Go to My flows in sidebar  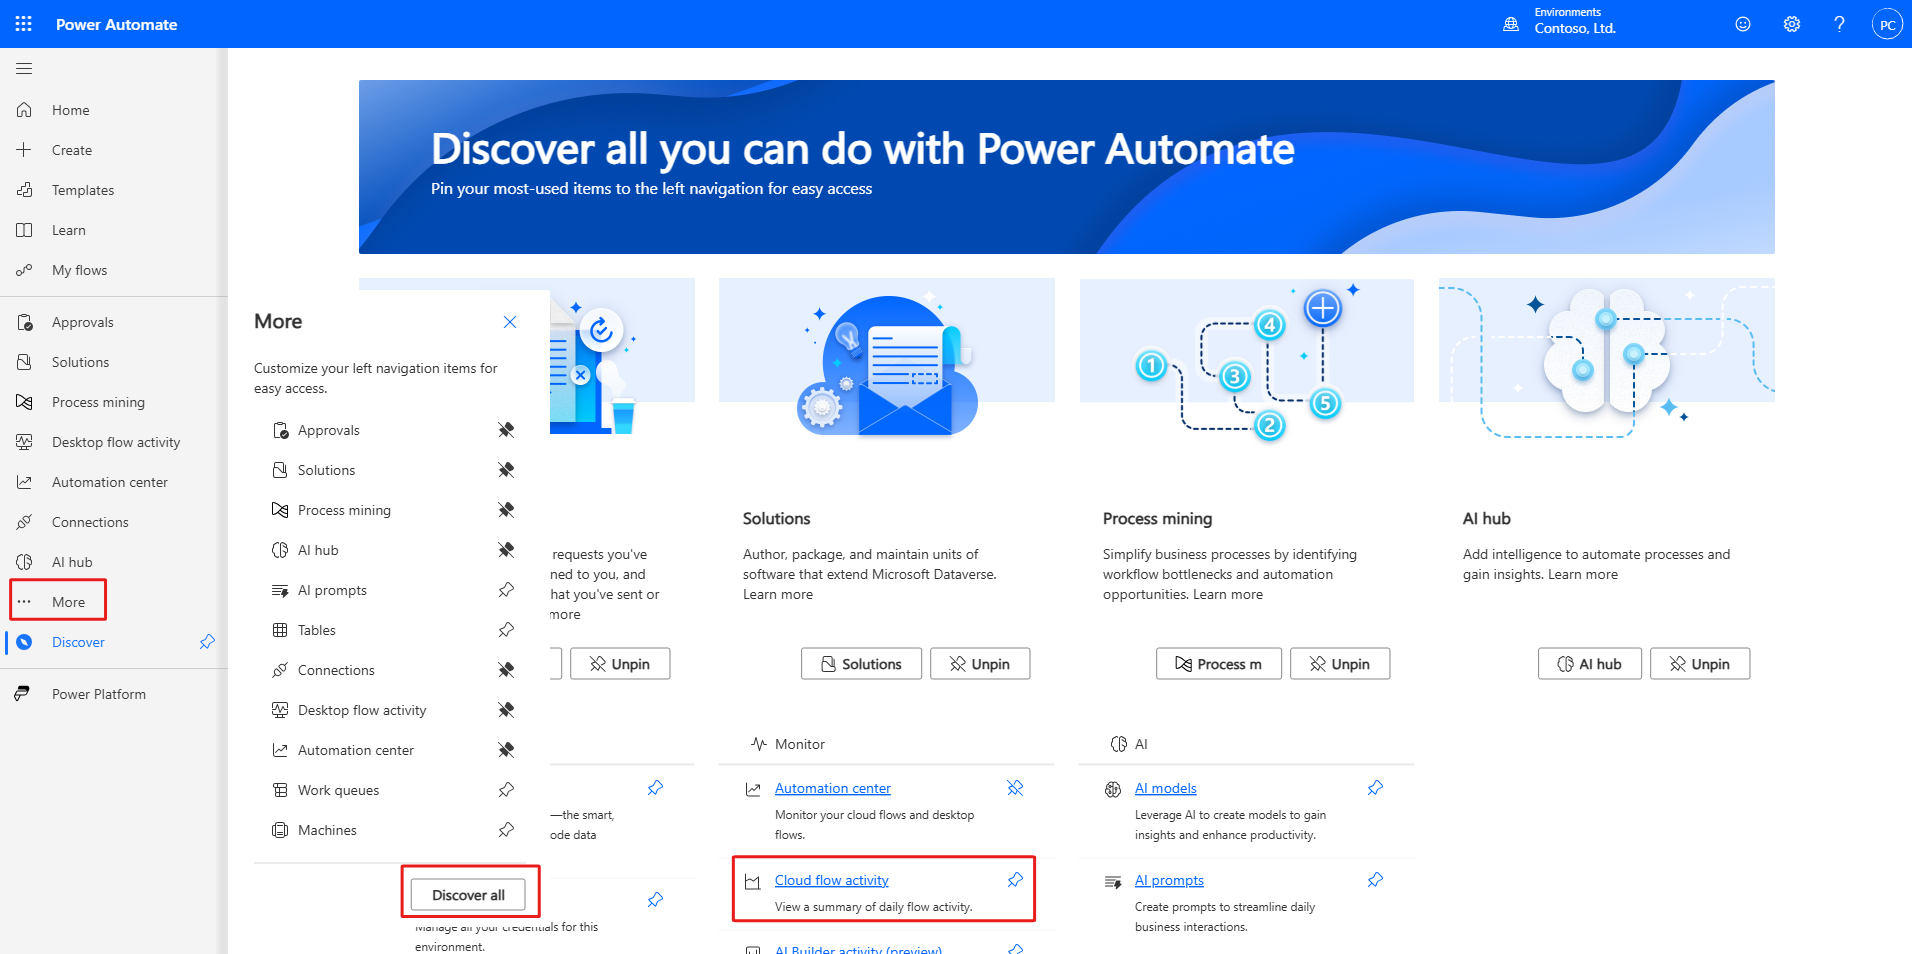point(79,270)
